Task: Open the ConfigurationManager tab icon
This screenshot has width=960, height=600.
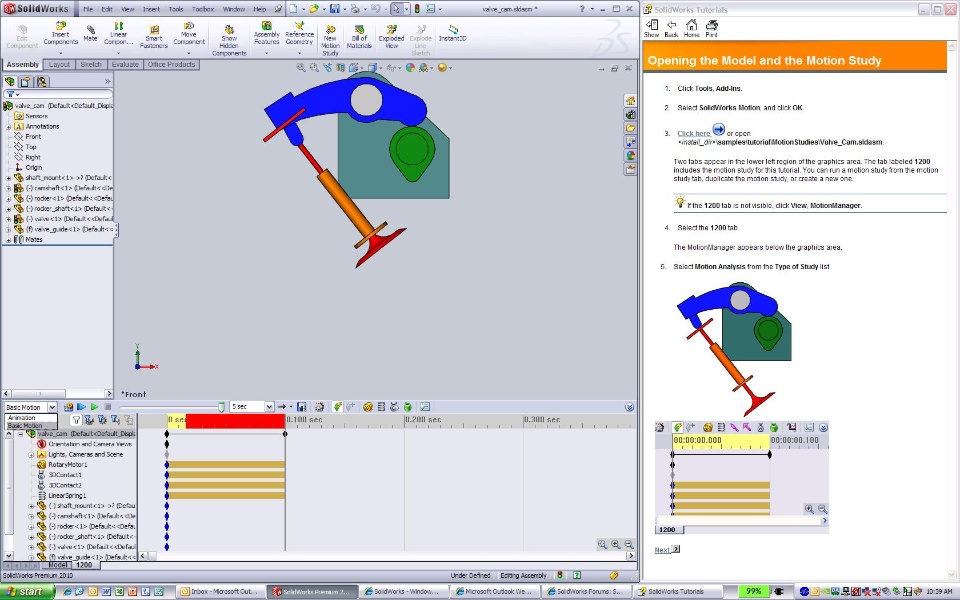Action: click(42, 81)
